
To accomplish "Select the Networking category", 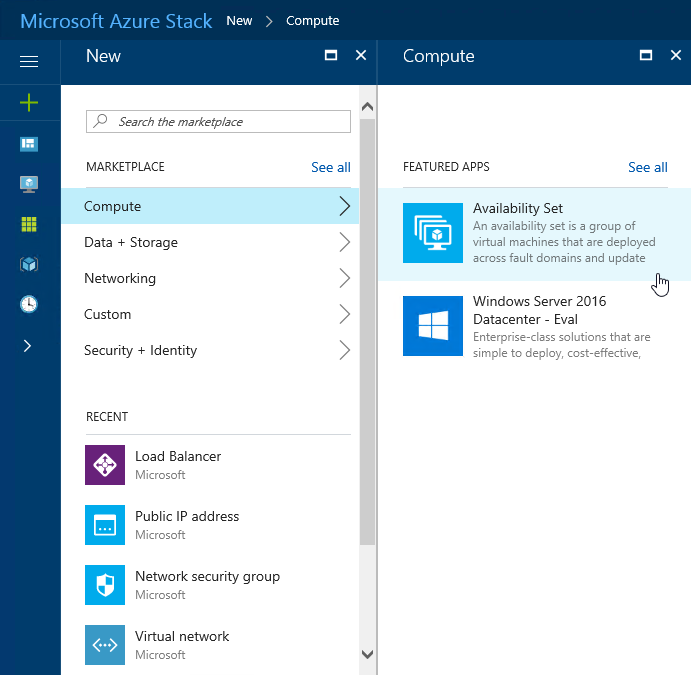I will tap(210, 278).
